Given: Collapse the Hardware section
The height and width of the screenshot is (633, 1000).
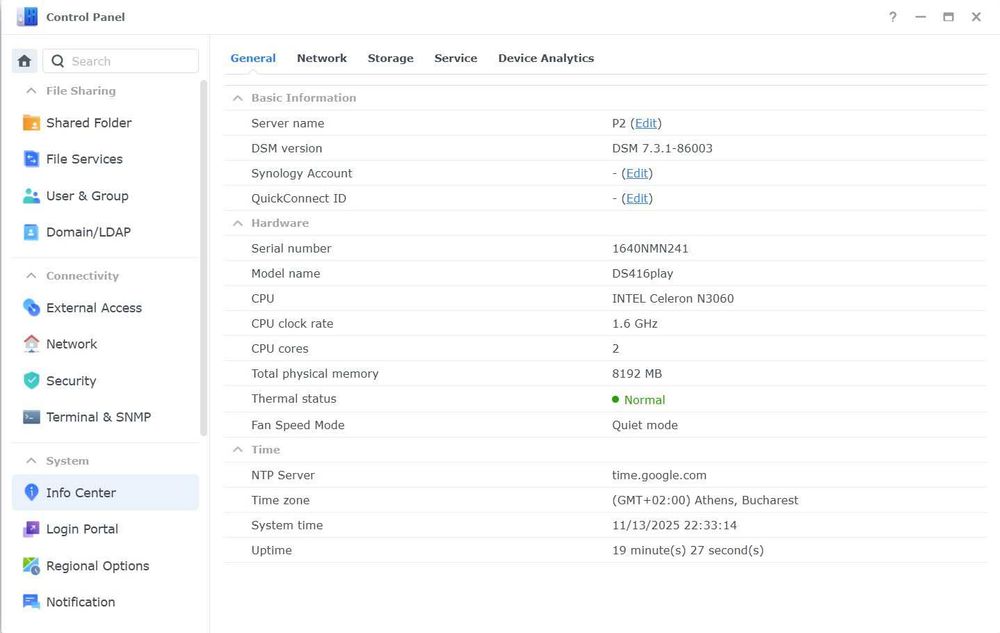Looking at the screenshot, I should pos(238,223).
